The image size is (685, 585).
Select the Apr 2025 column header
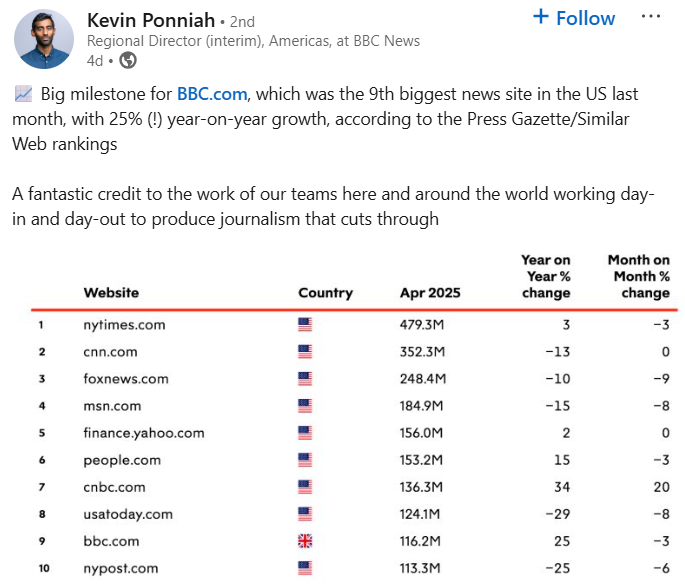pyautogui.click(x=430, y=293)
